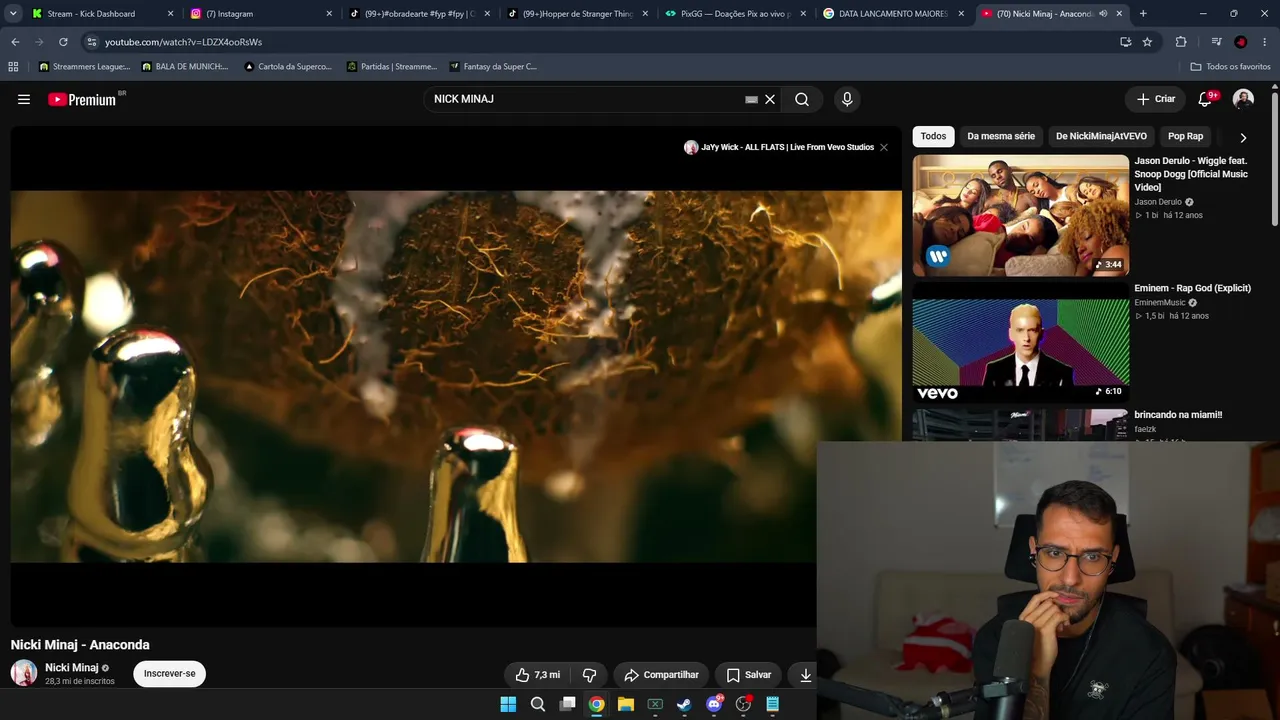Viewport: 1280px width, 720px height.
Task: Open Chrome media controls icon
Action: 1216,42
